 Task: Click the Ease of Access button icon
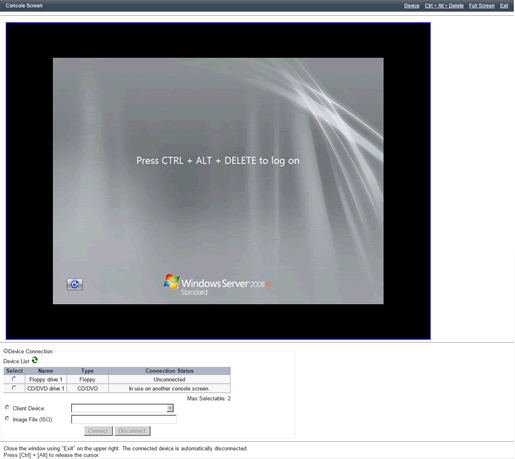[75, 284]
